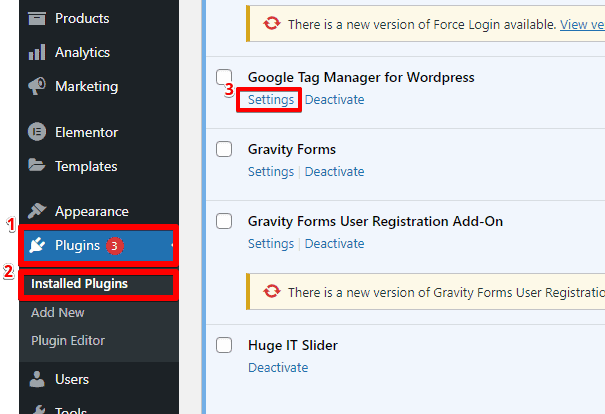Click the Analytics bar chart icon

point(37,52)
